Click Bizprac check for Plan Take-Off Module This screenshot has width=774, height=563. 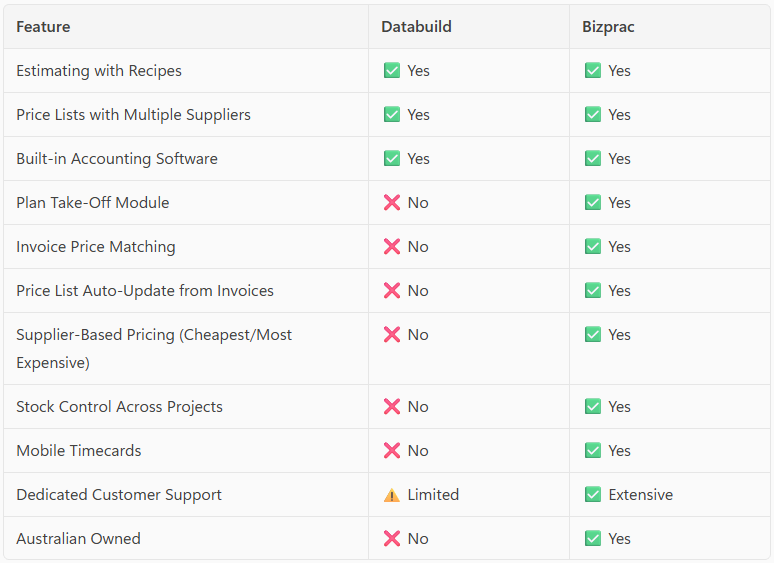click(593, 202)
